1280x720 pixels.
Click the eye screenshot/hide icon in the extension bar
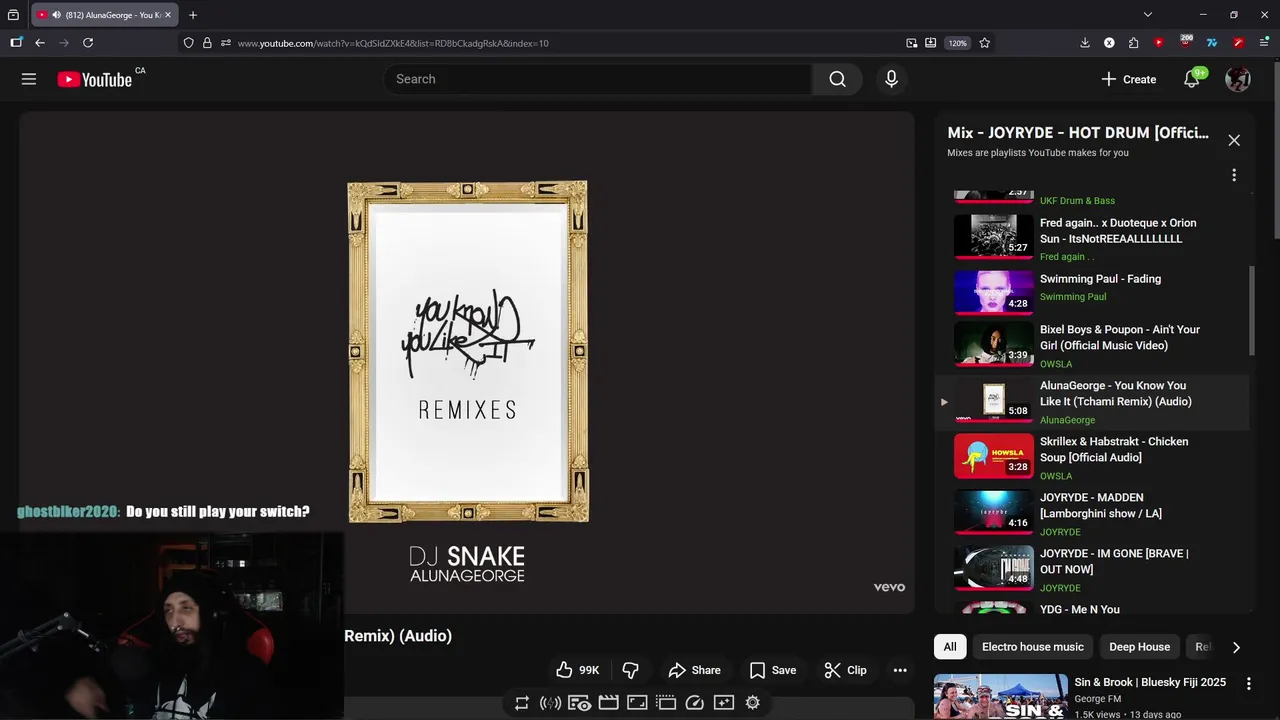[579, 703]
